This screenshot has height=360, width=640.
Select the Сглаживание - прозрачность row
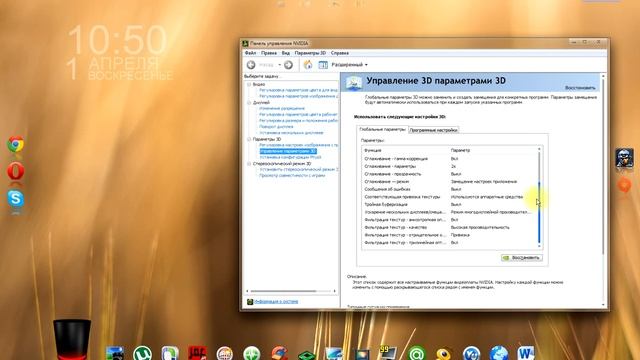[449, 174]
